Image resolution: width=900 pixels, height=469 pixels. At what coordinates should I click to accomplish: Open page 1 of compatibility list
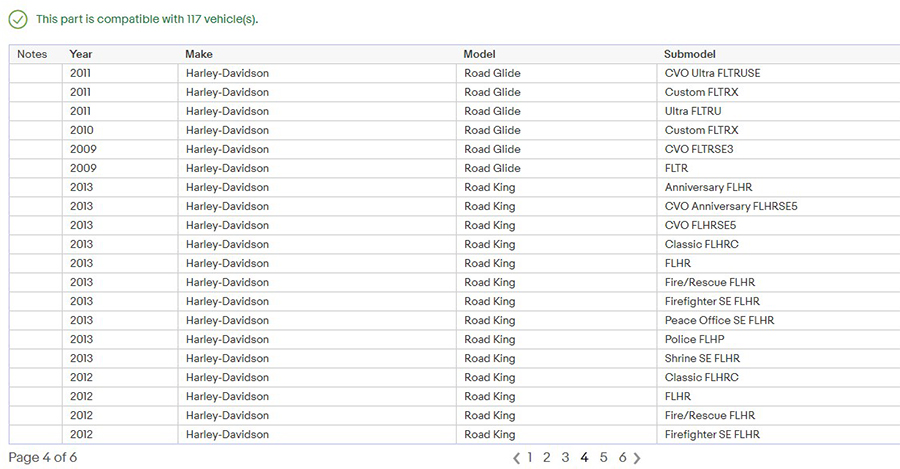coord(530,457)
